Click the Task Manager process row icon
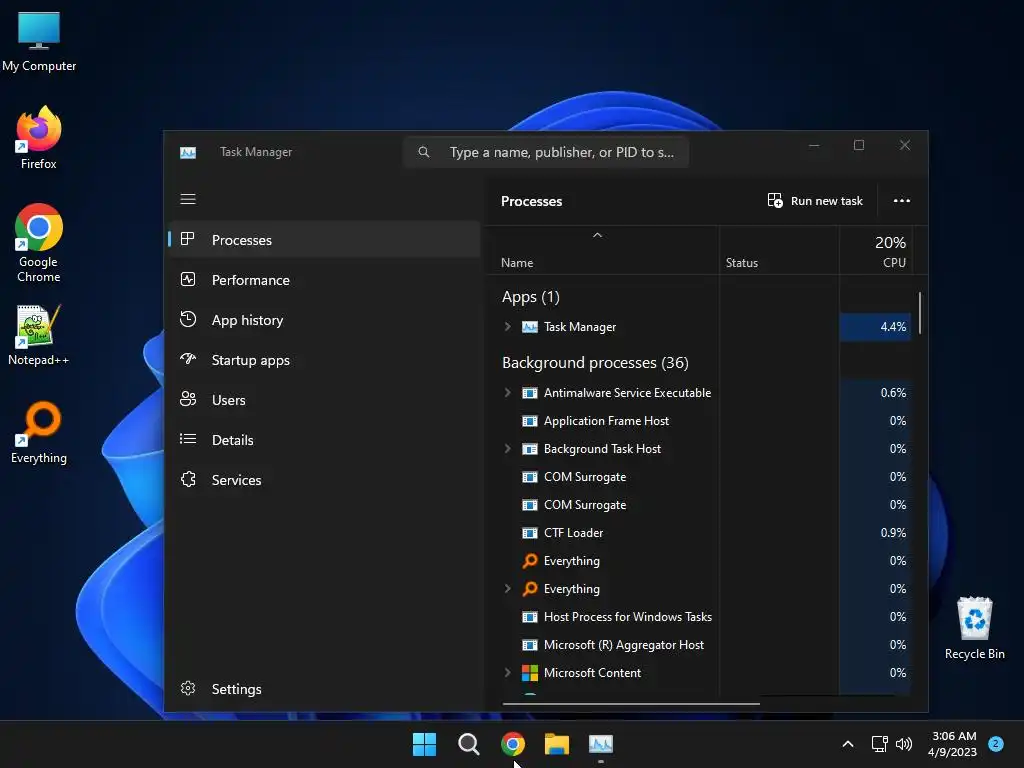The image size is (1024, 768). [530, 327]
